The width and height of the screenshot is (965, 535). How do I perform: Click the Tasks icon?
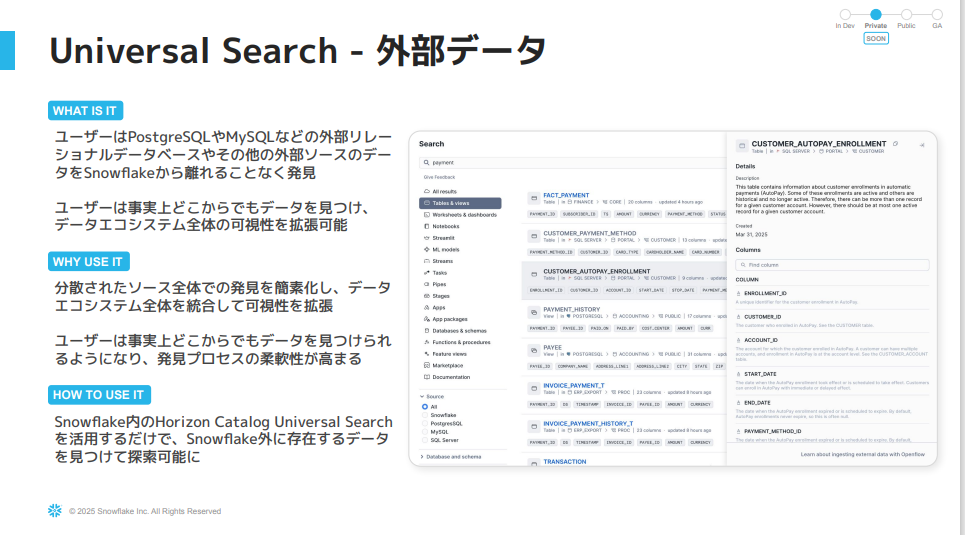click(x=426, y=273)
